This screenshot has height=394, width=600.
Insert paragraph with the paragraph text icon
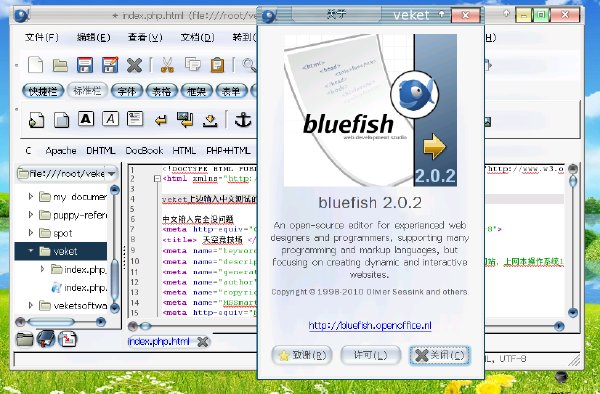pos(135,119)
